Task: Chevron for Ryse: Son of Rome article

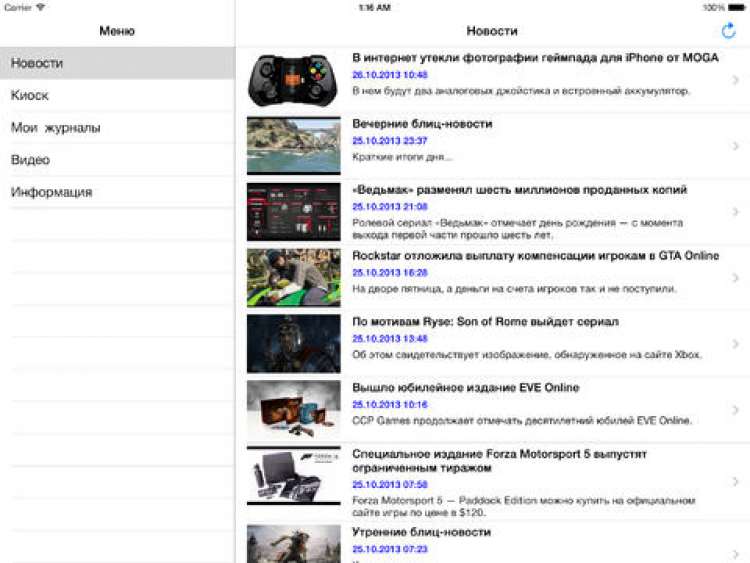Action: point(736,344)
